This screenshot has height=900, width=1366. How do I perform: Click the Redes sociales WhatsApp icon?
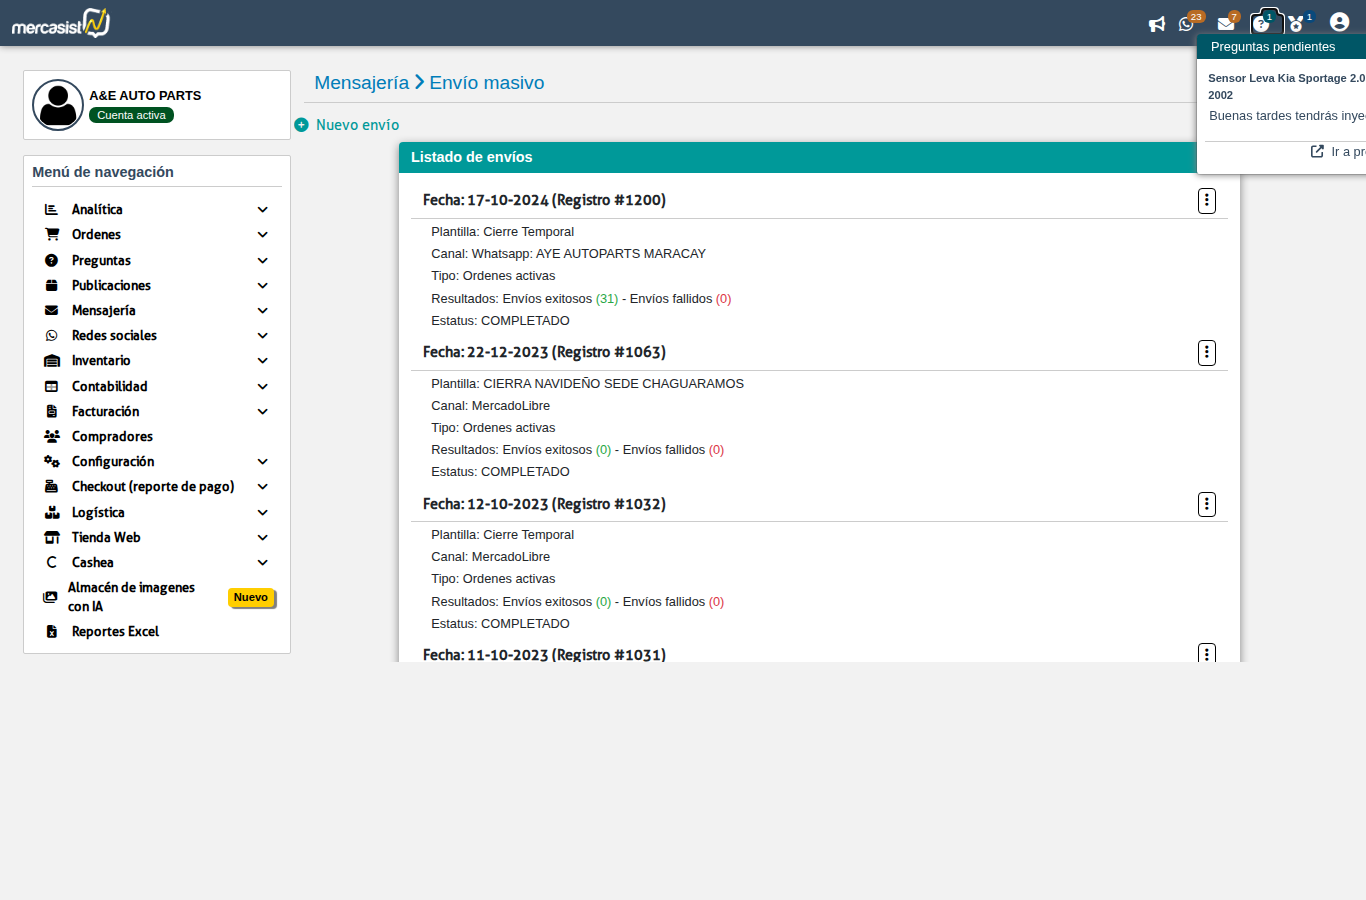[x=50, y=335]
